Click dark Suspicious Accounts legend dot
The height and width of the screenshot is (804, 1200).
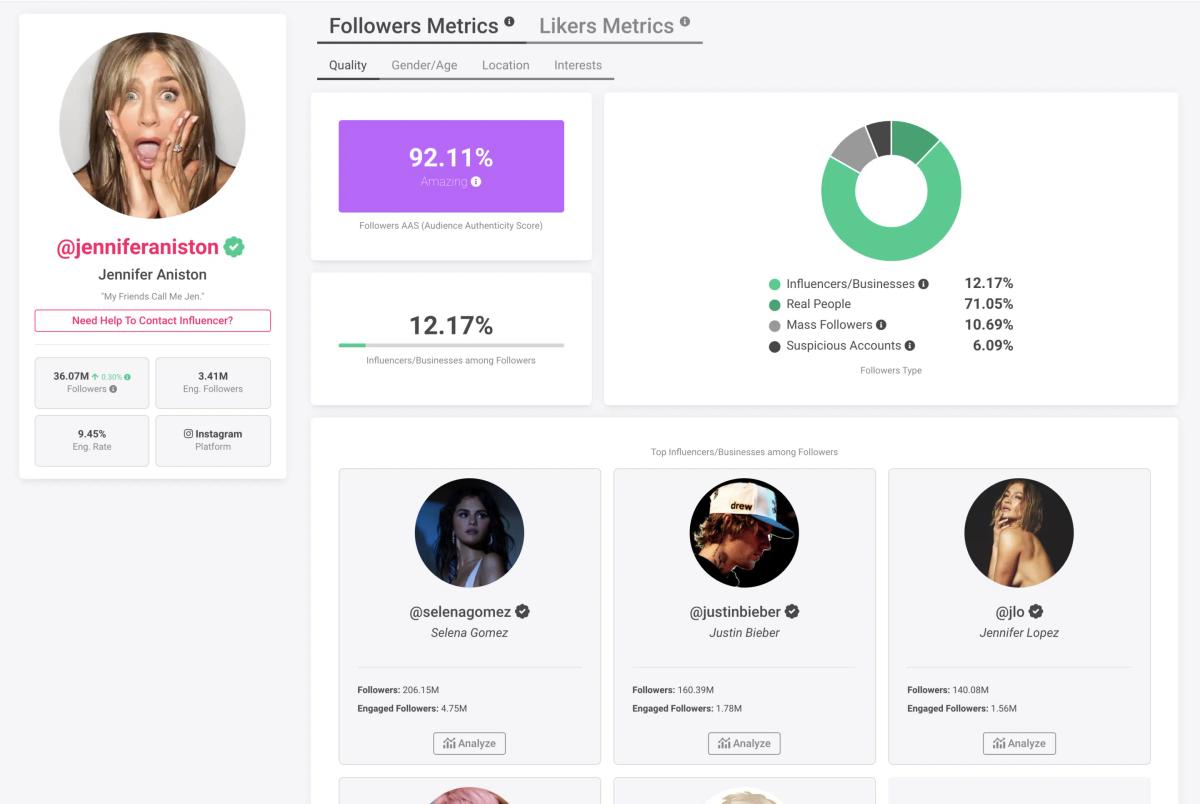coord(774,346)
